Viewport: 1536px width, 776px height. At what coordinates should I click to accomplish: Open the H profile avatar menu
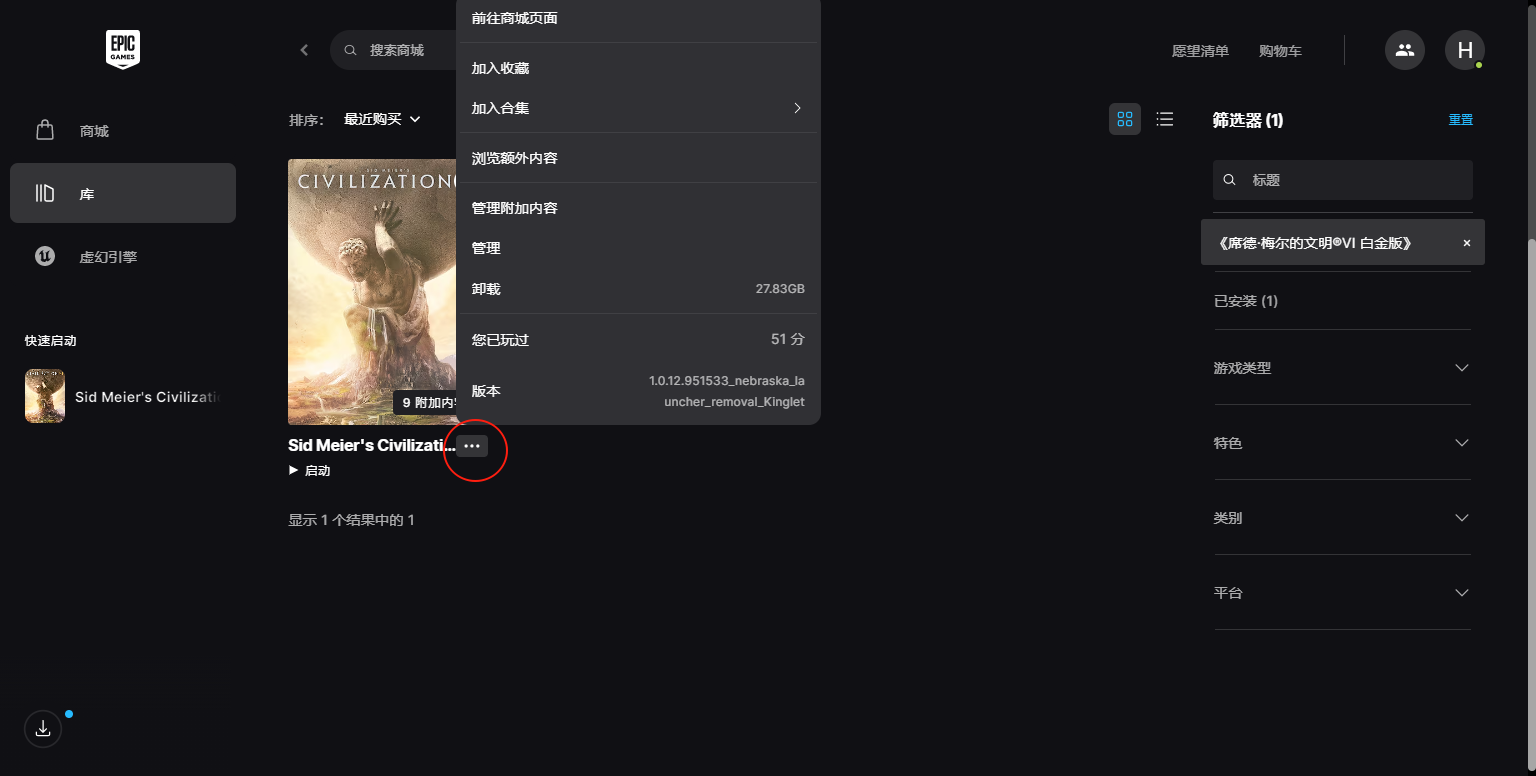click(x=1465, y=50)
